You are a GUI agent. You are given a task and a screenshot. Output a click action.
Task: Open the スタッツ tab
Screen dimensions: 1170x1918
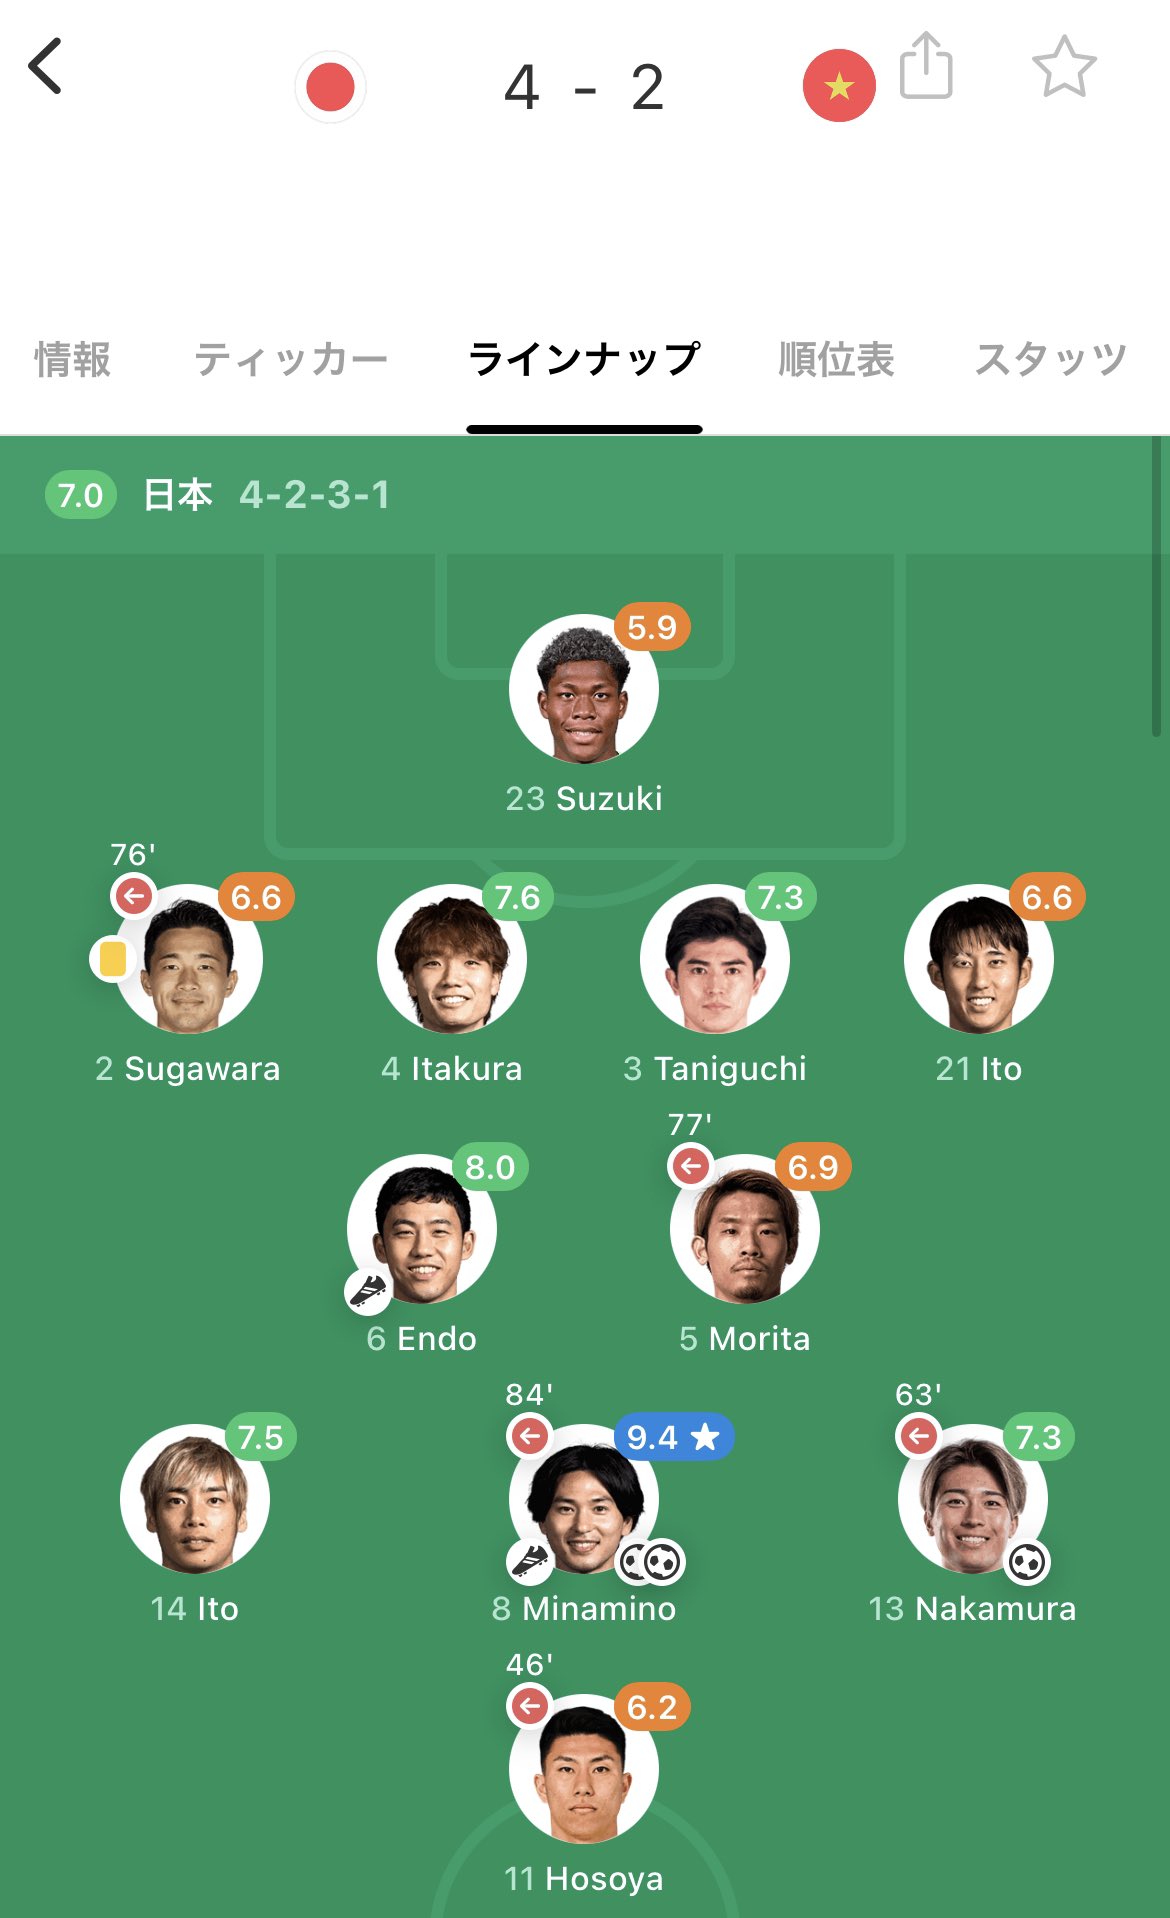[1051, 359]
